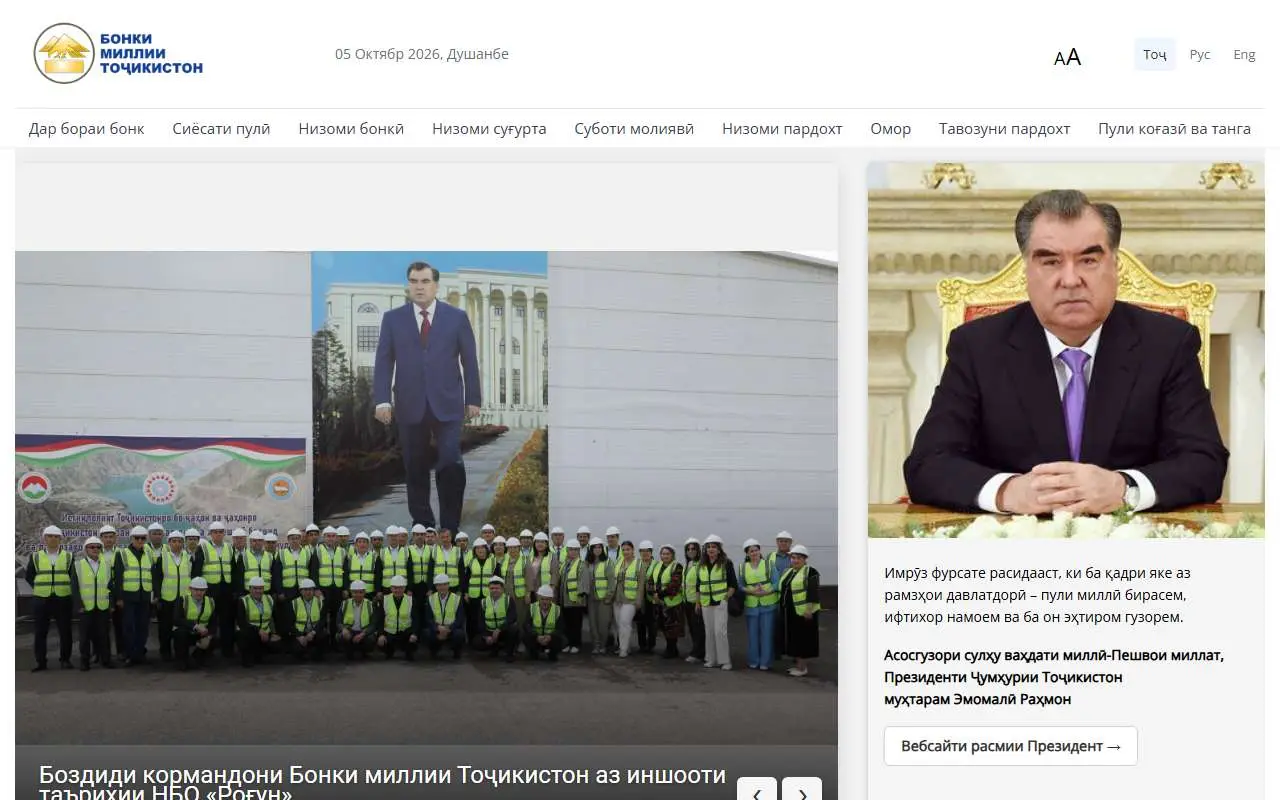Click the Асосгузори сулҳу ваҳдати миллӣ caption
This screenshot has height=800, width=1280.
tap(1054, 677)
